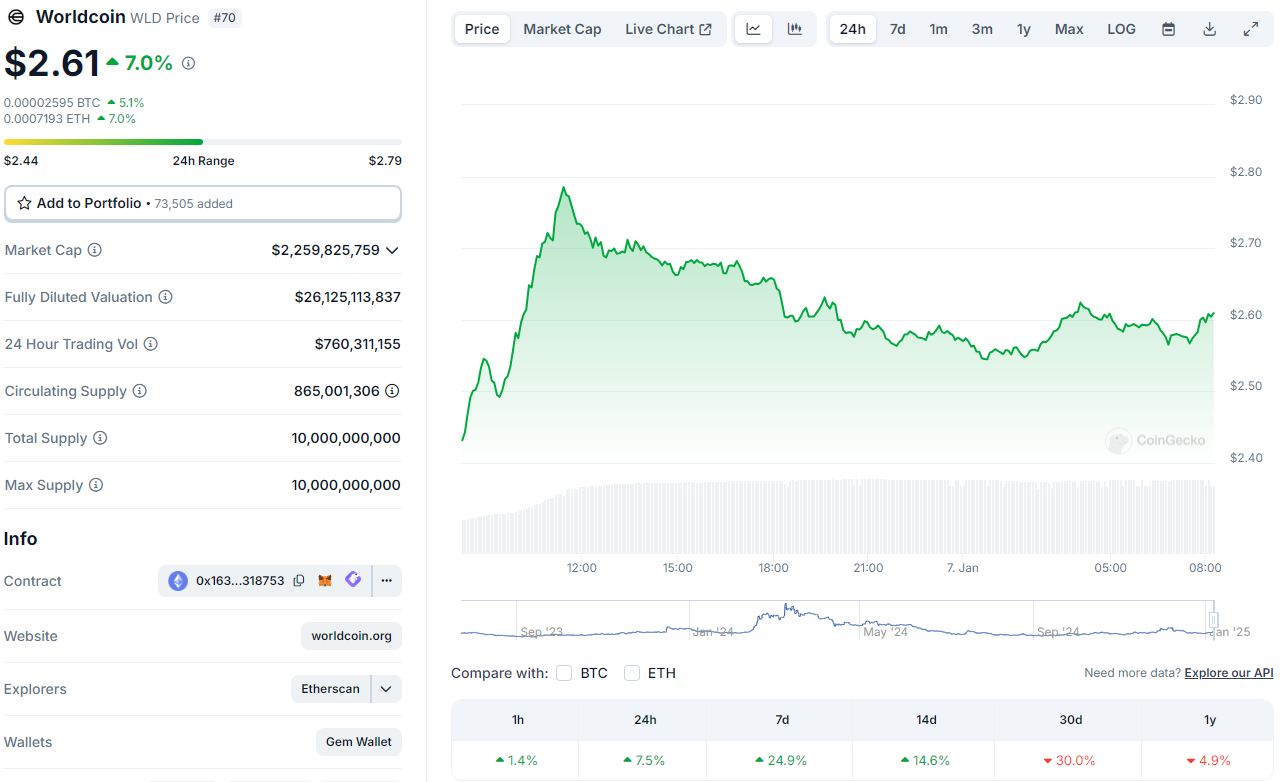Download chart data icon
1280x782 pixels.
[x=1209, y=29]
